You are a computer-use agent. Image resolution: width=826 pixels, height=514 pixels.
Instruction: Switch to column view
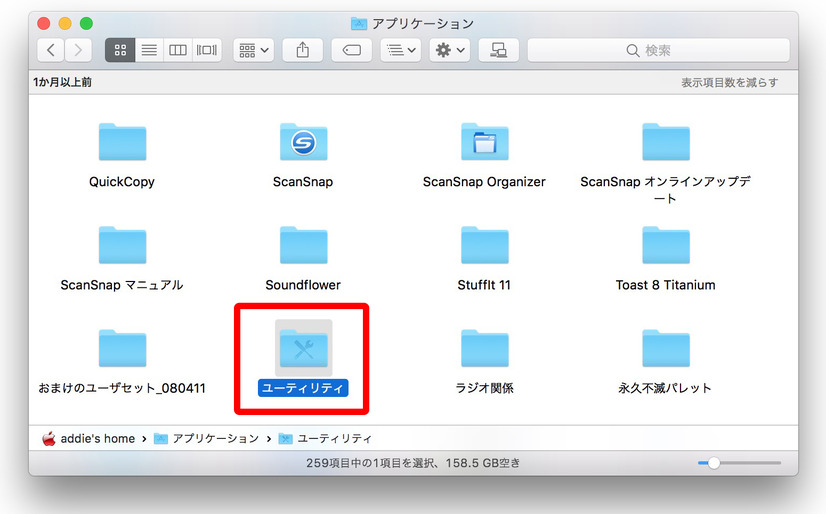tap(178, 50)
